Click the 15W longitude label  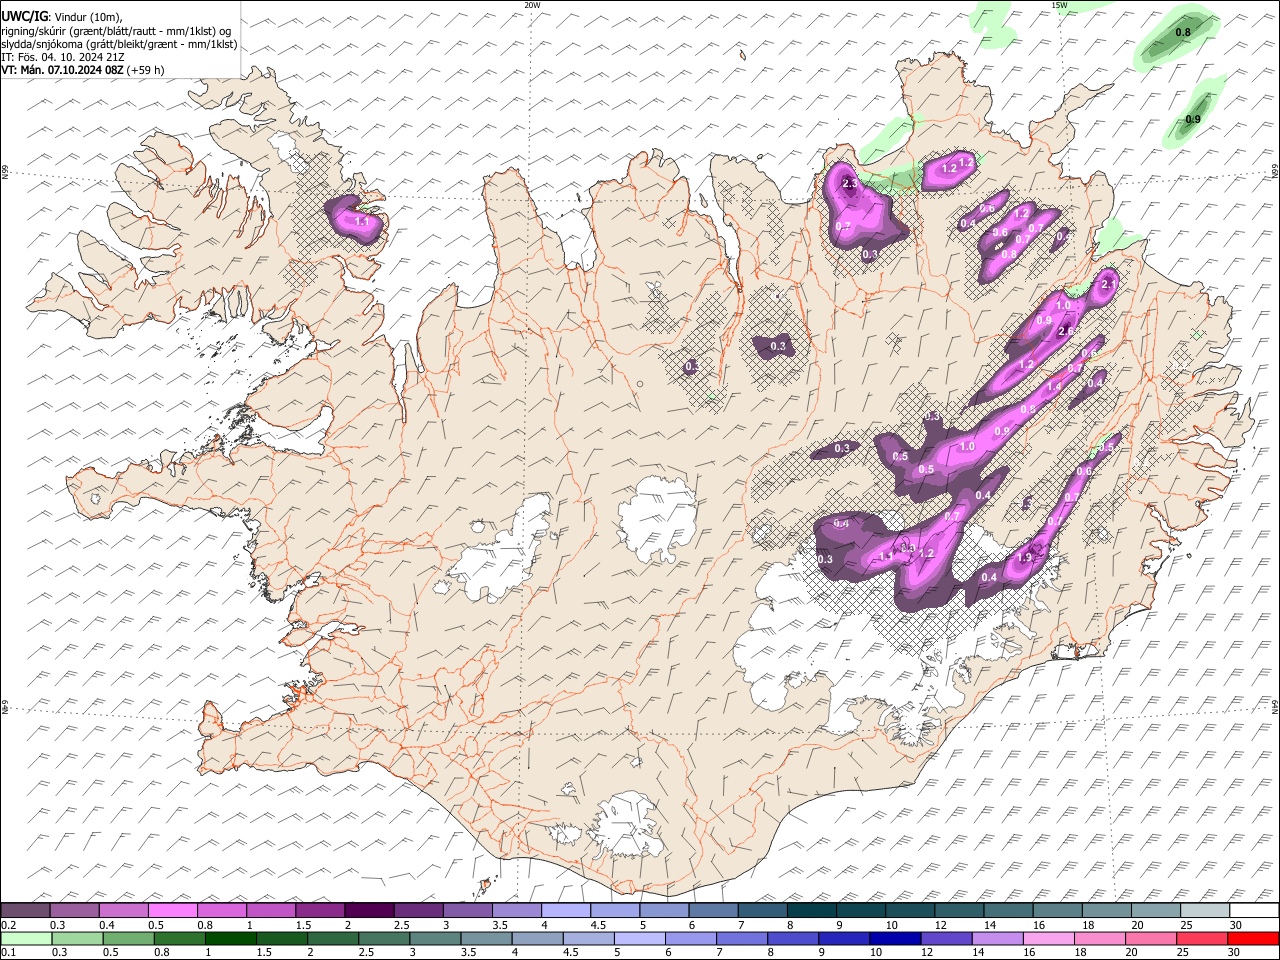click(1059, 5)
